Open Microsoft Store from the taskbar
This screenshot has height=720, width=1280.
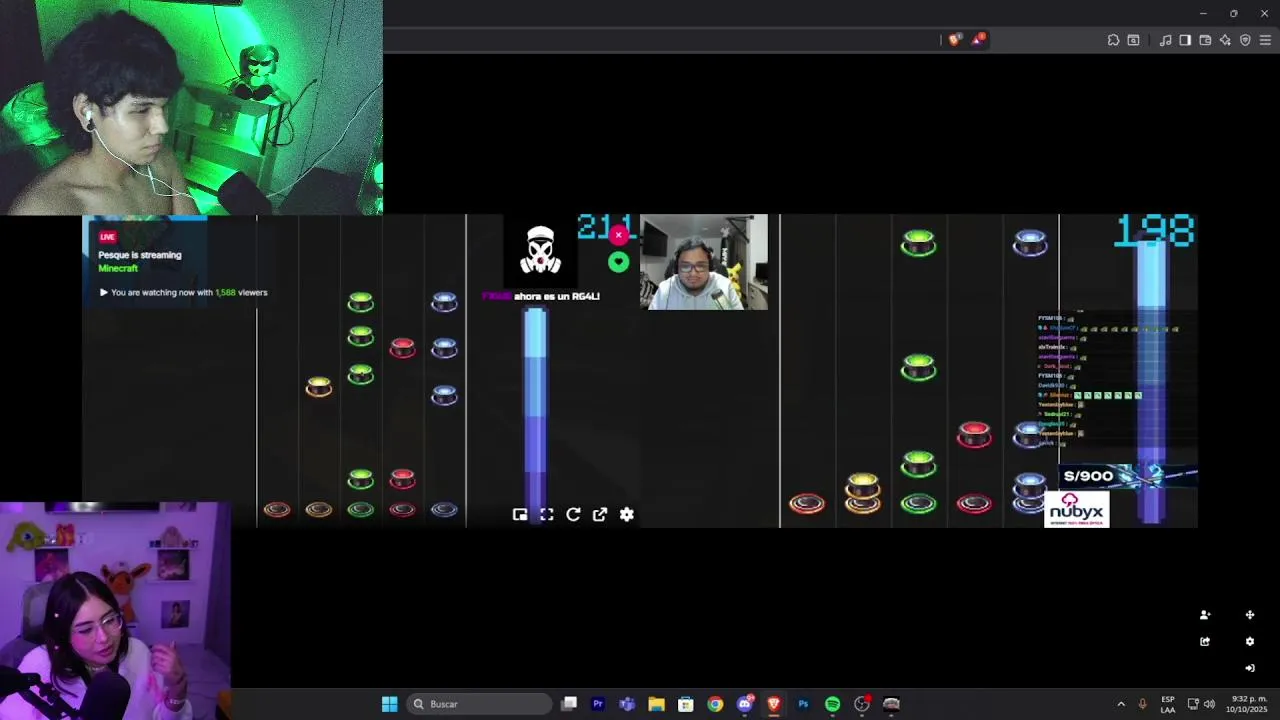[x=685, y=704]
